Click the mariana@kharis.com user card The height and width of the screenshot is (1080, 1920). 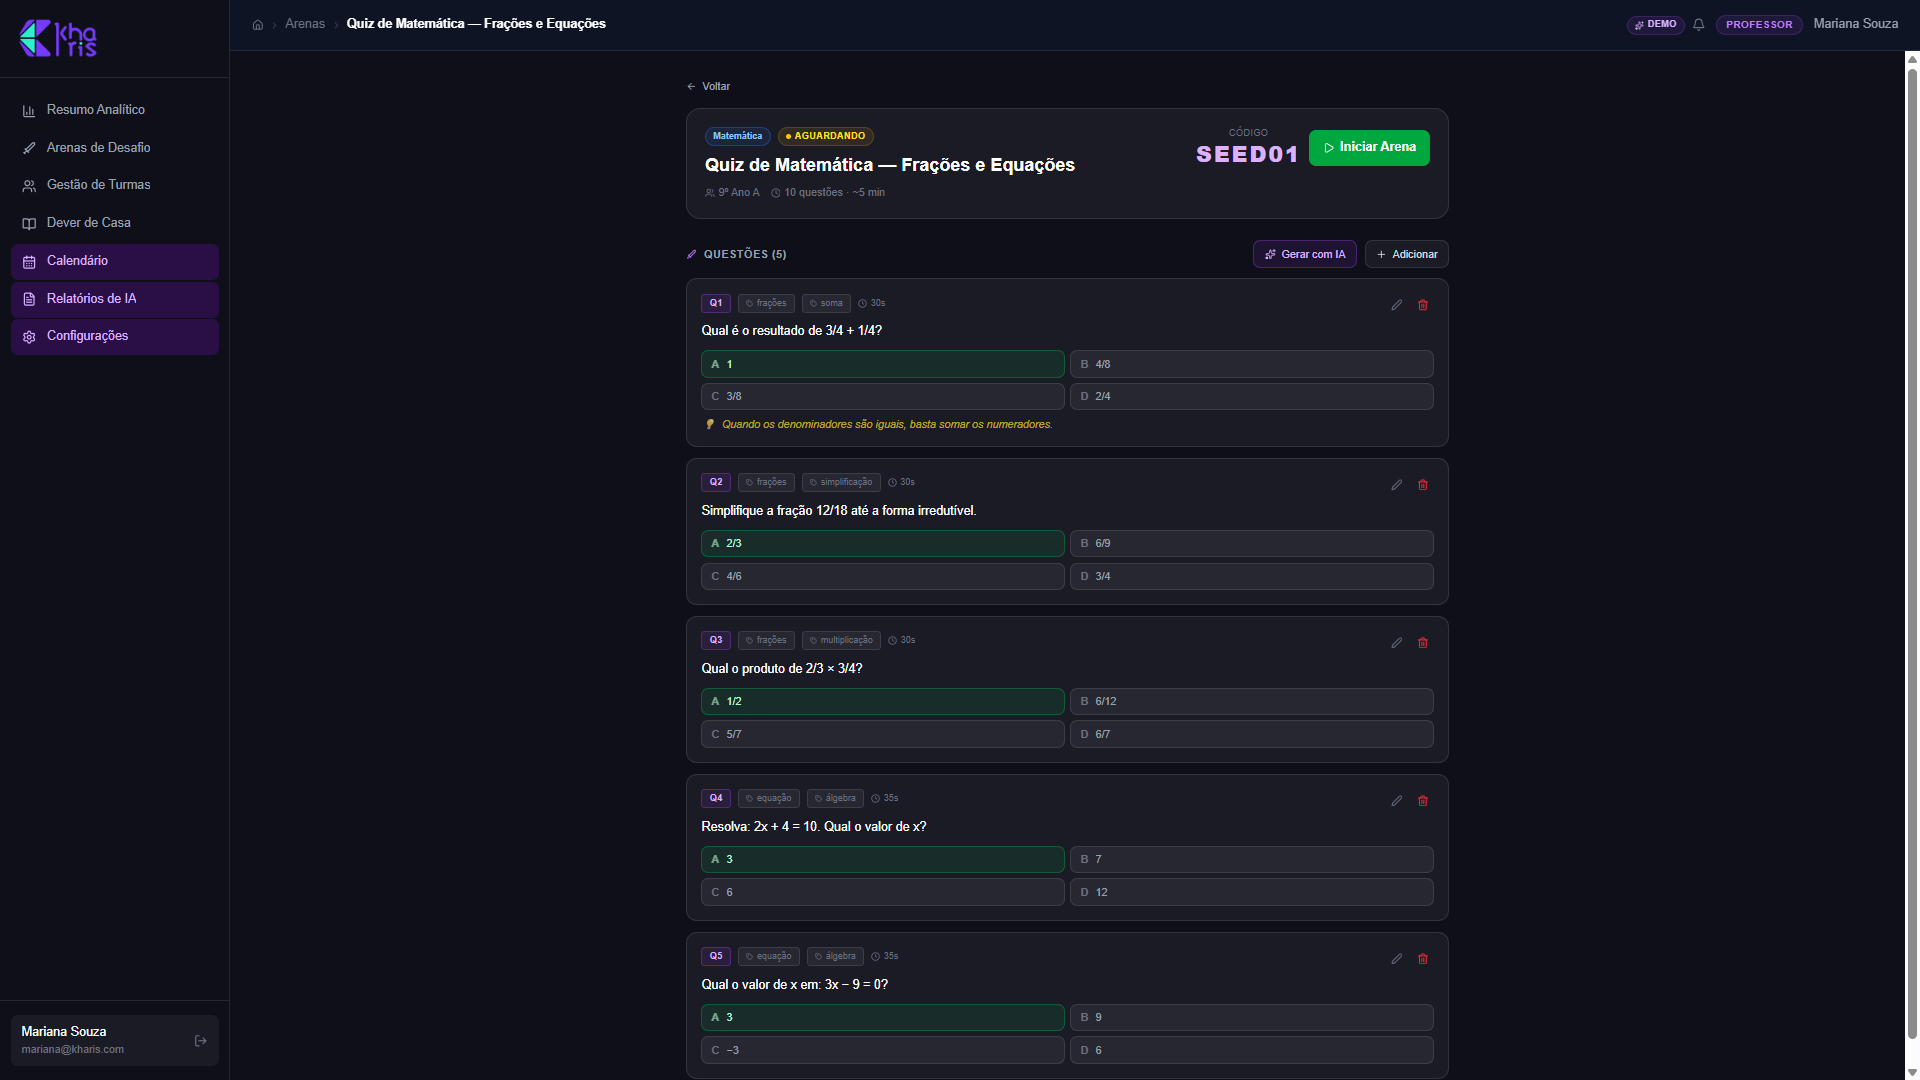(x=115, y=1041)
